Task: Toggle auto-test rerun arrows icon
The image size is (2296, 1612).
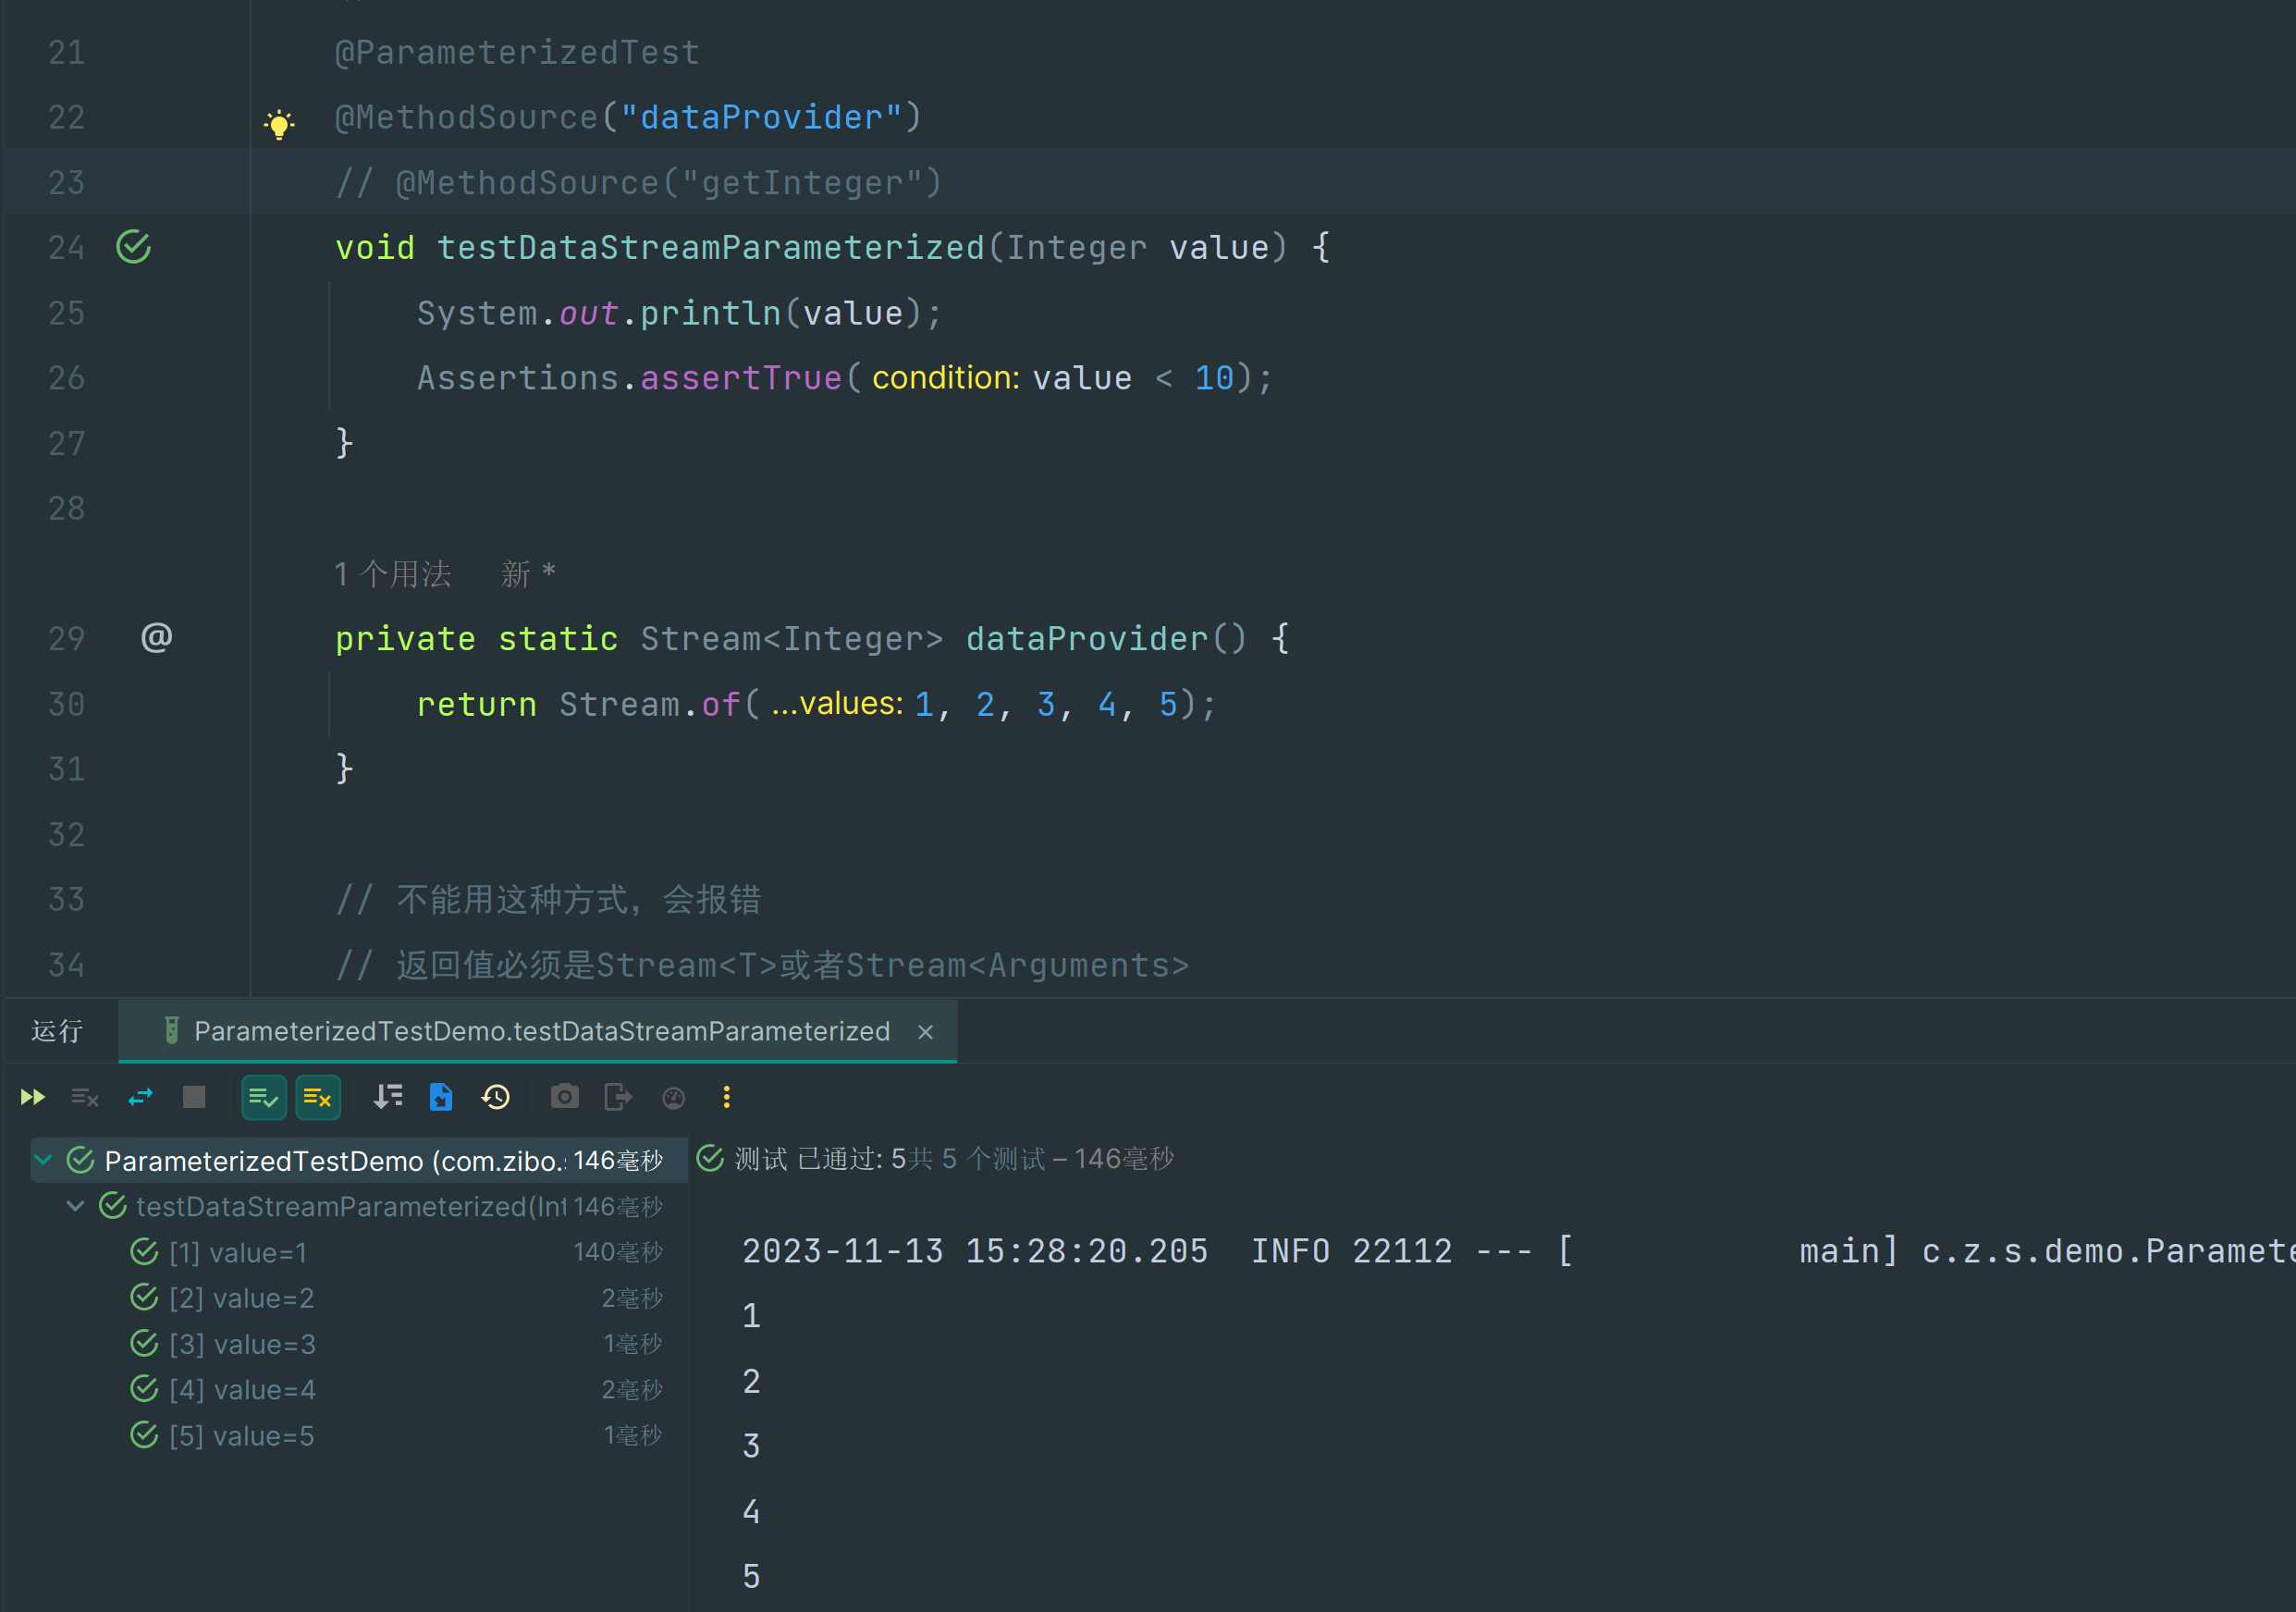Action: pos(141,1098)
